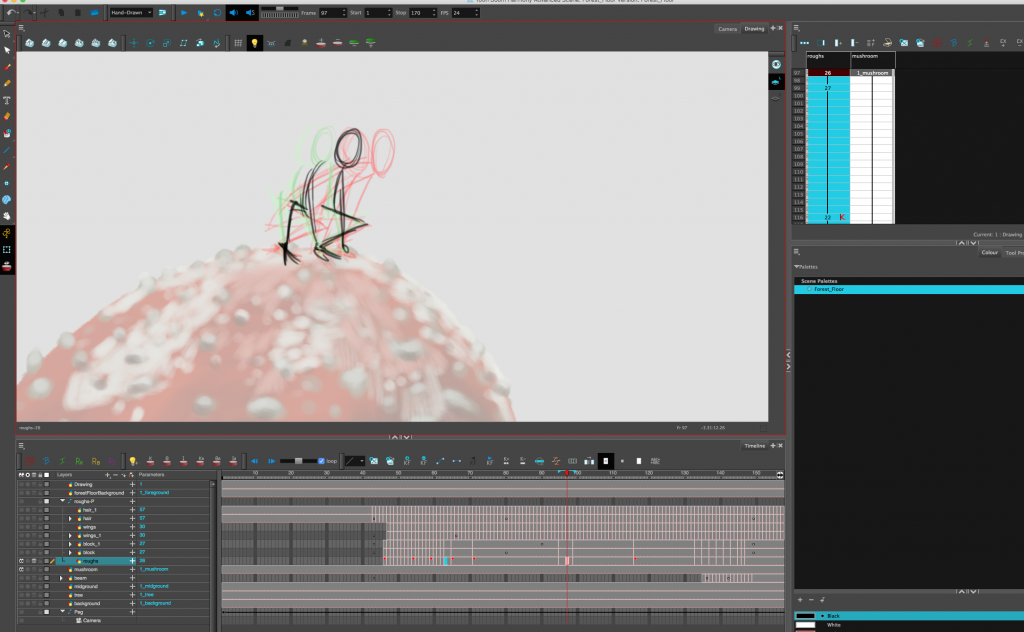Image resolution: width=1024 pixels, height=632 pixels.
Task: Expand the beam layer group
Action: point(62,578)
